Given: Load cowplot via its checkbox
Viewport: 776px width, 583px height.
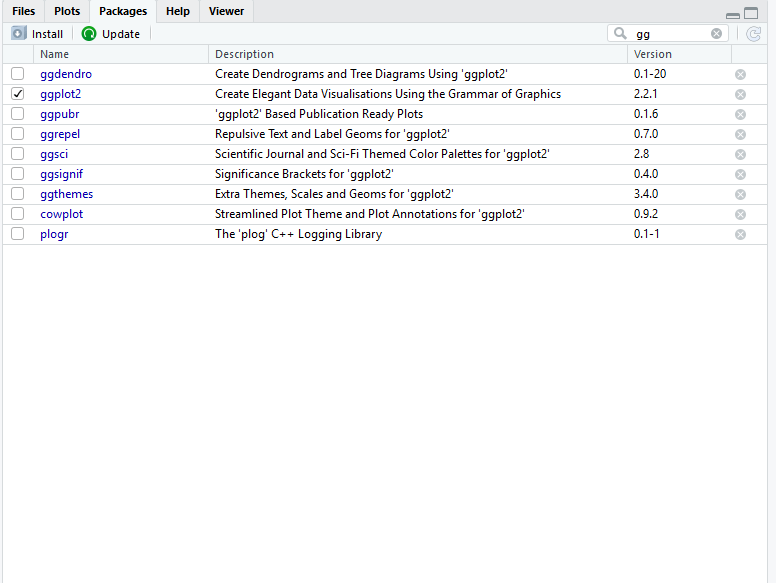Looking at the screenshot, I should click(17, 213).
